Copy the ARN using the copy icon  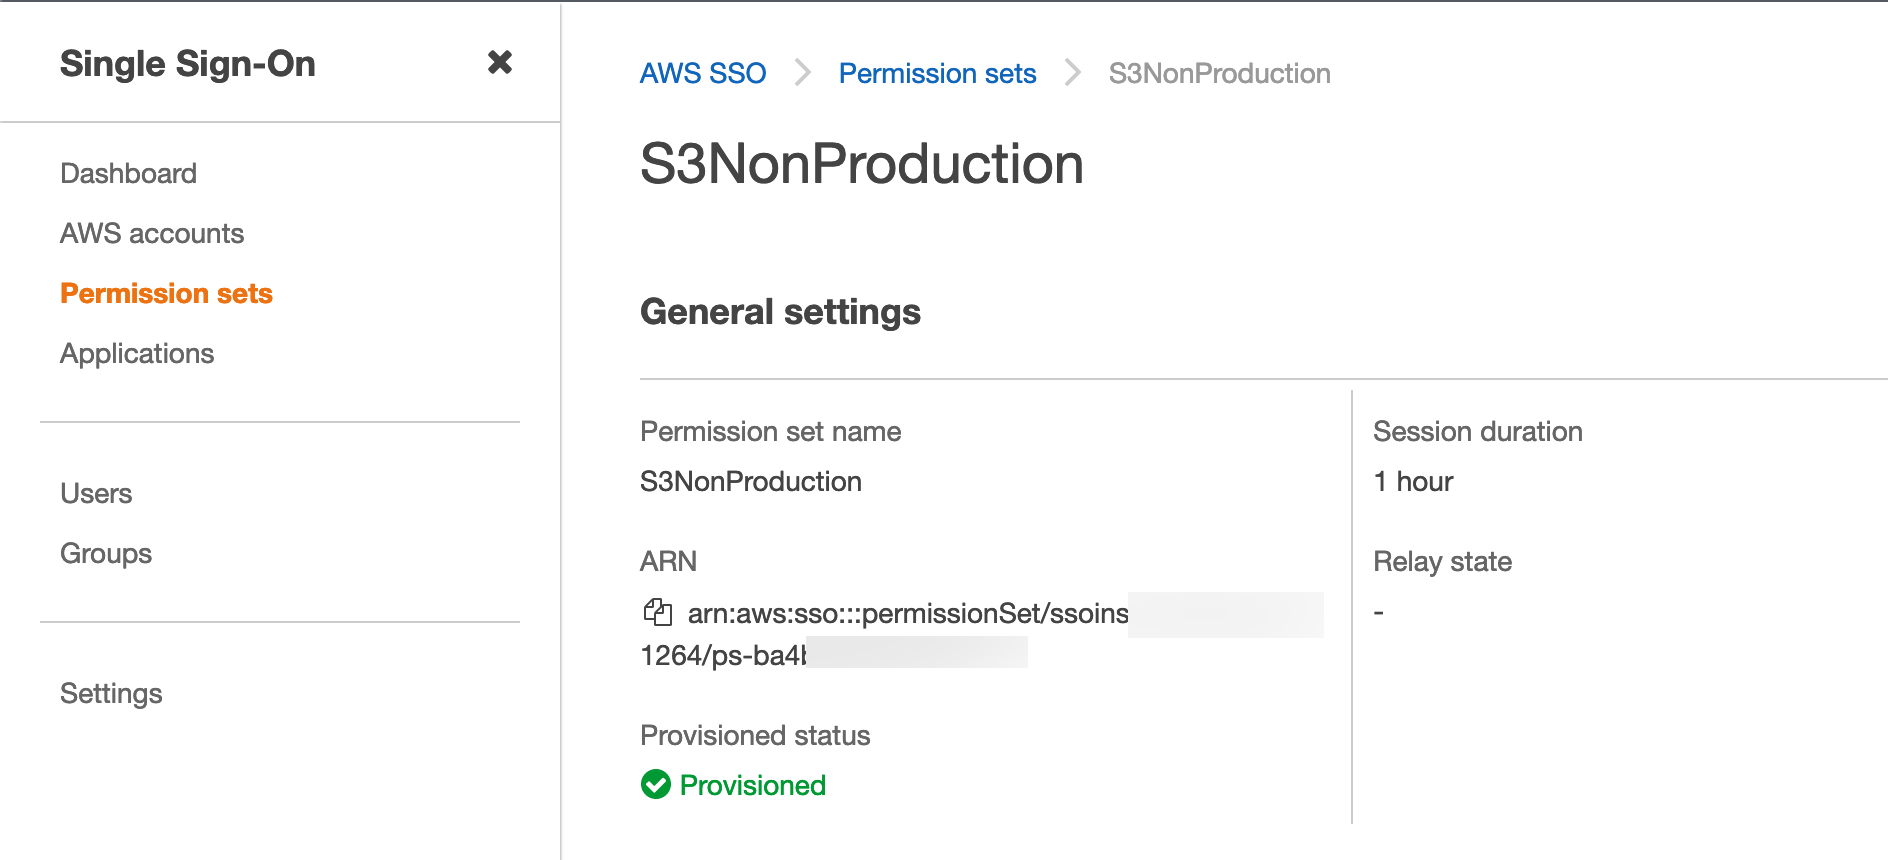click(x=657, y=611)
